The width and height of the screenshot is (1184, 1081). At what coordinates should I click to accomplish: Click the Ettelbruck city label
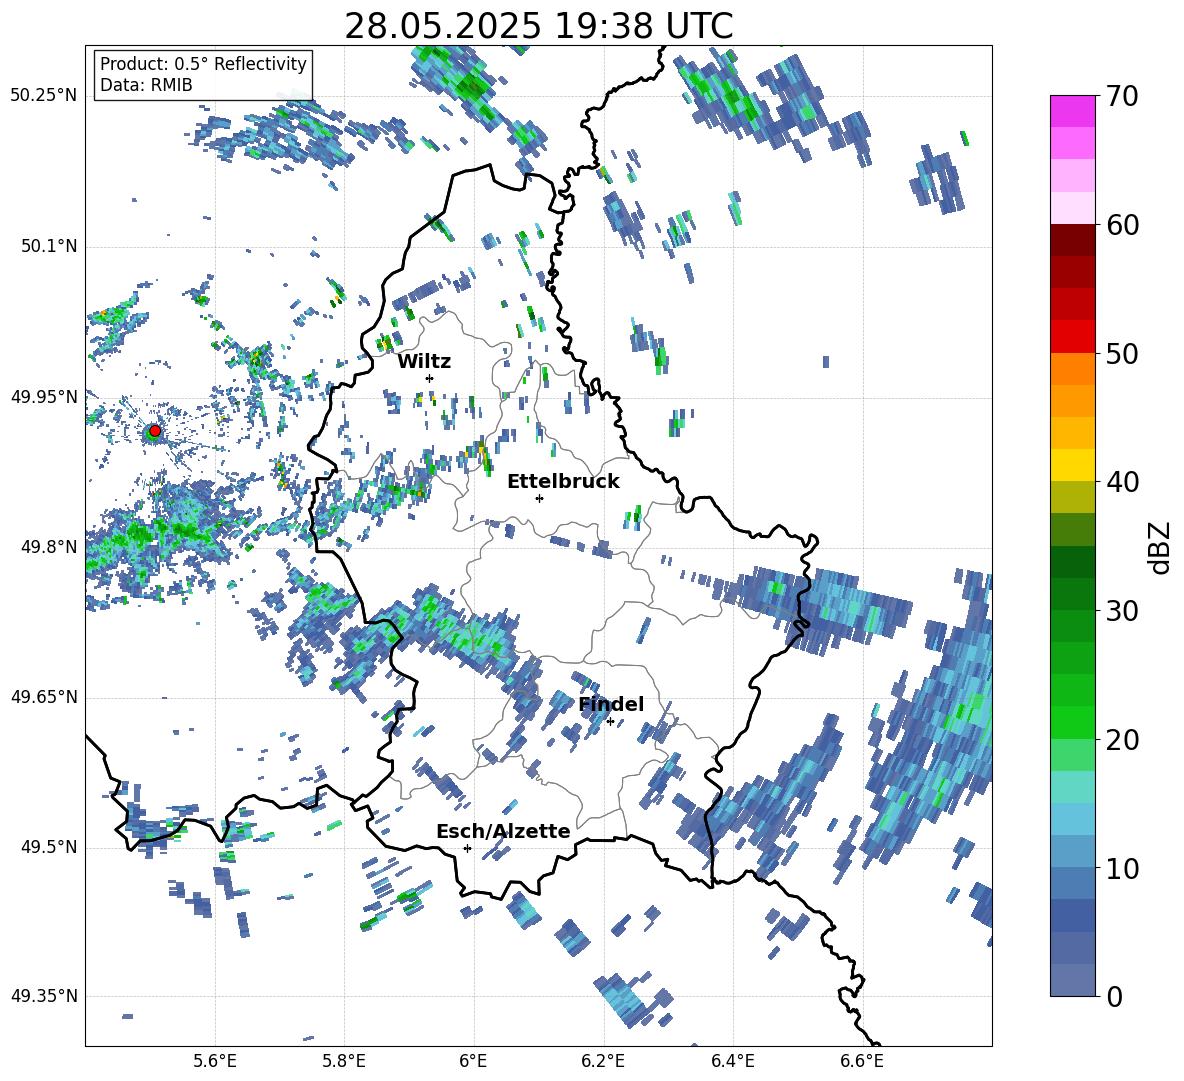pos(563,482)
